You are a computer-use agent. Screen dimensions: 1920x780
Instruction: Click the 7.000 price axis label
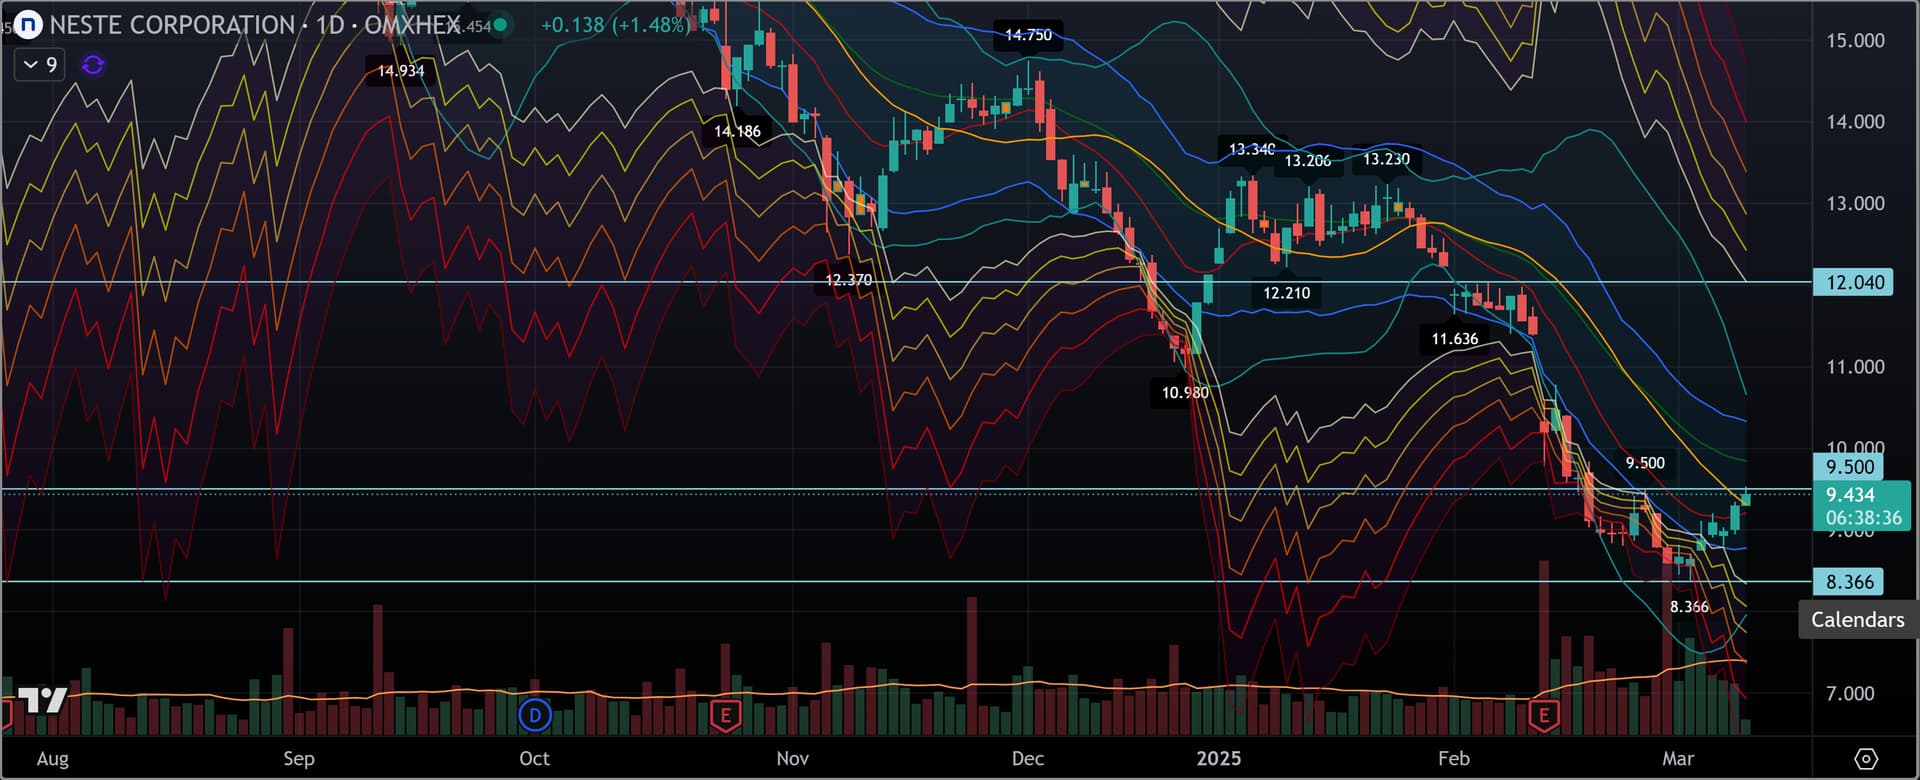click(x=1850, y=694)
